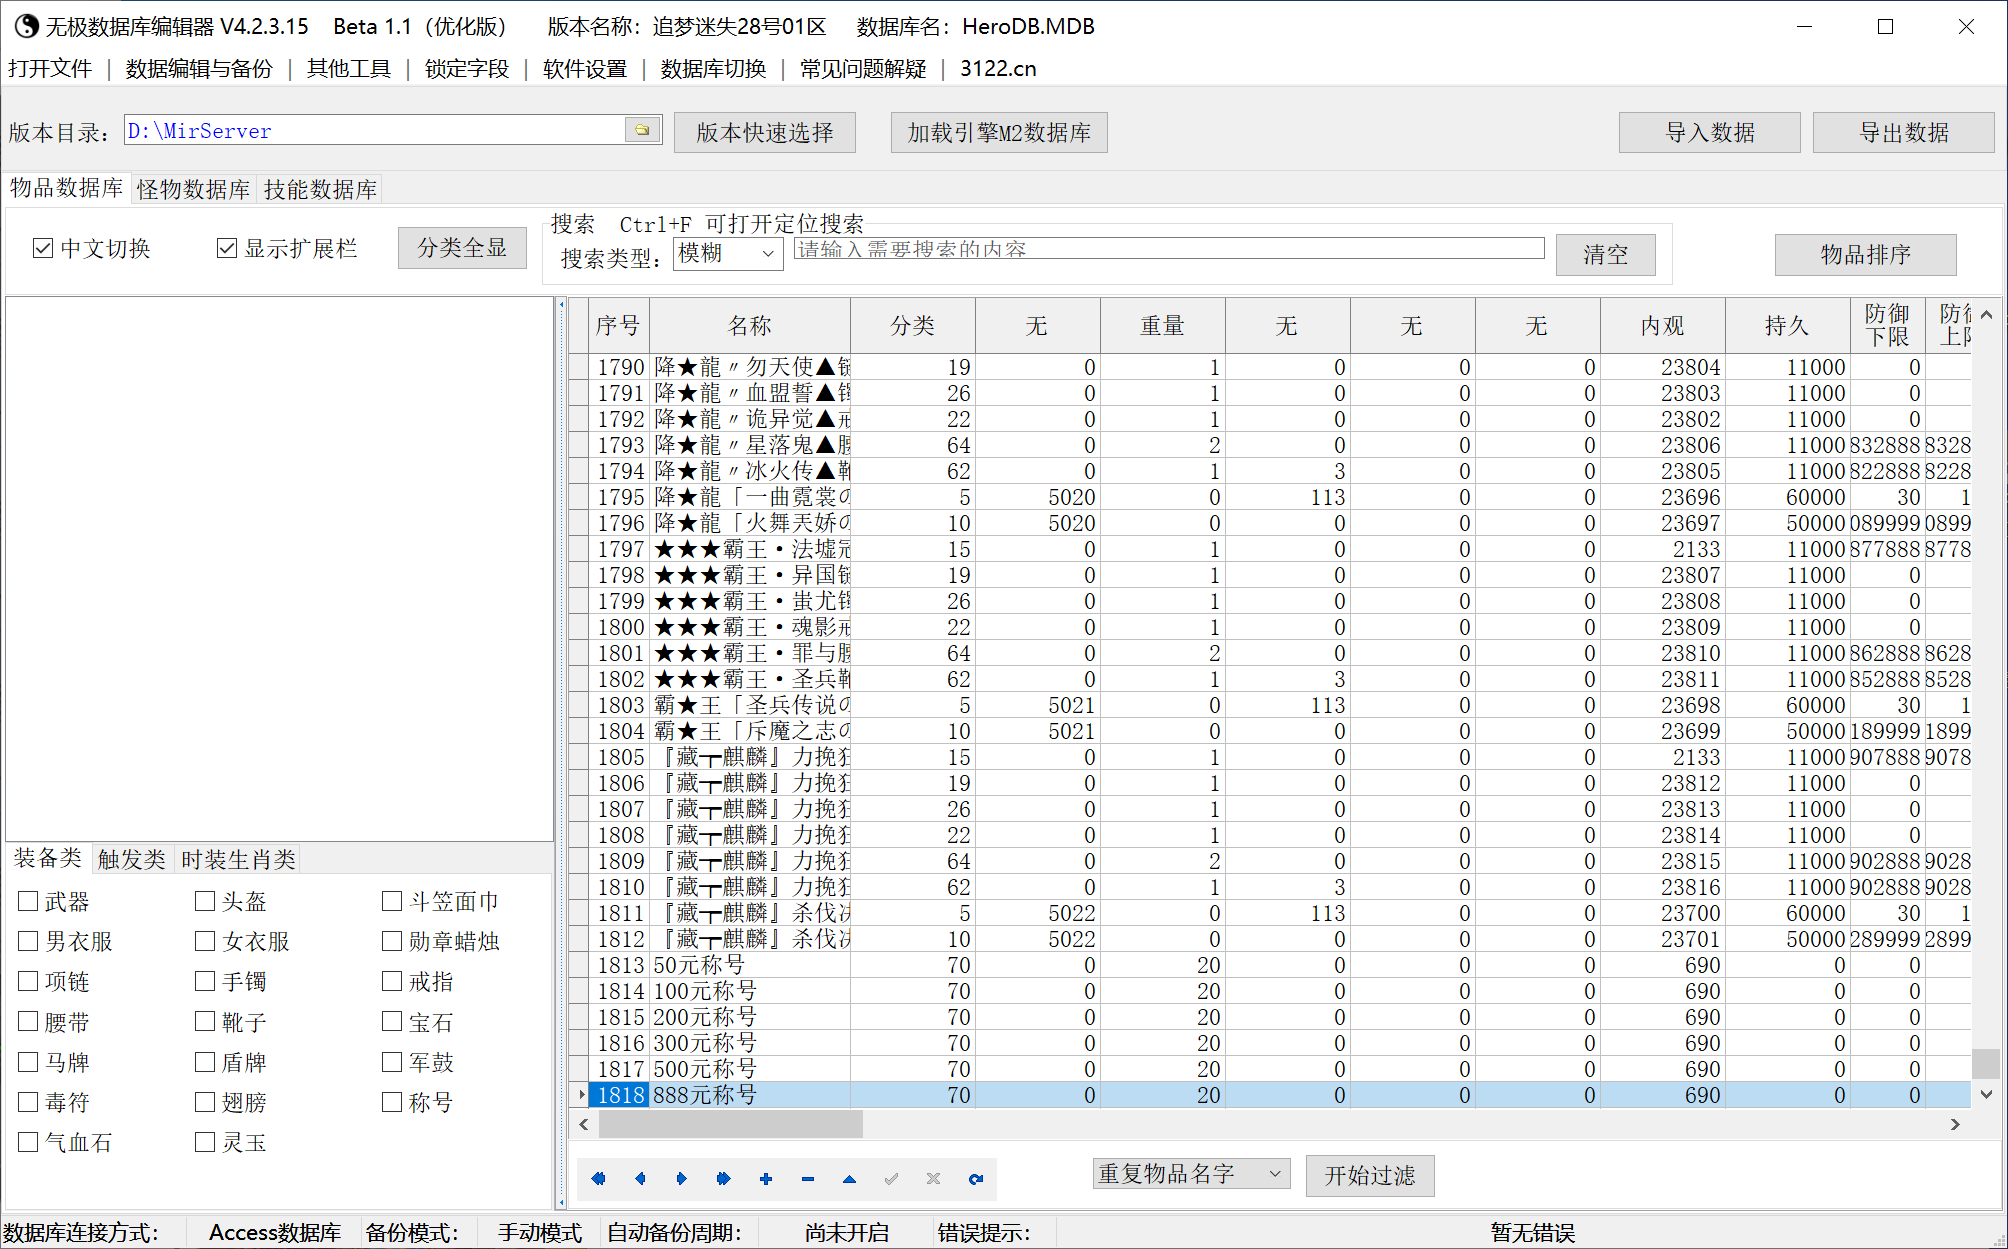
Task: Open 锁定字段 menu
Action: click(467, 69)
